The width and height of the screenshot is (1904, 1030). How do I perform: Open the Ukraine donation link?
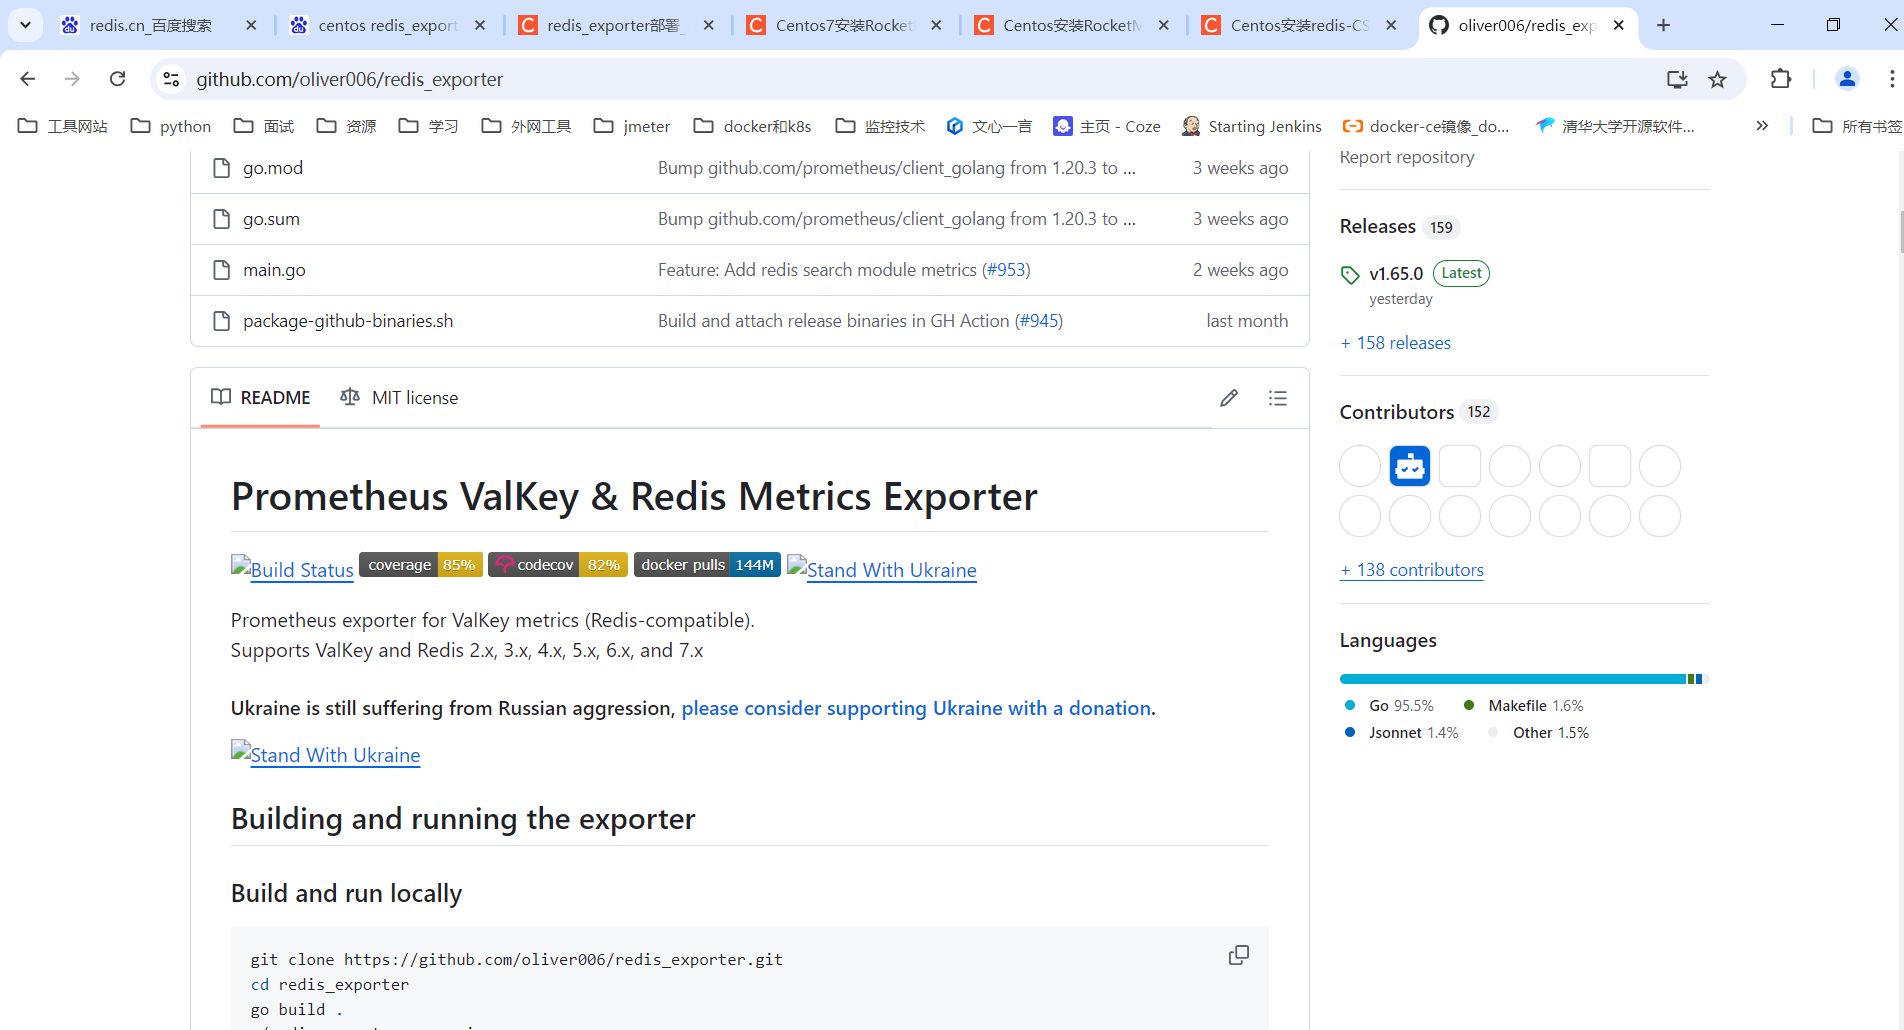click(916, 708)
